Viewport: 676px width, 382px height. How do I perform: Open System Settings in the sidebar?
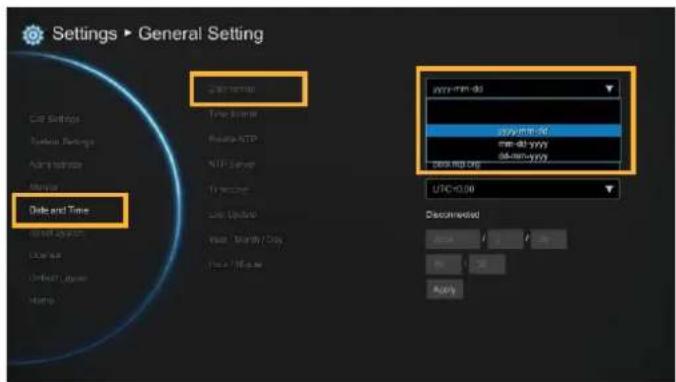click(x=62, y=142)
